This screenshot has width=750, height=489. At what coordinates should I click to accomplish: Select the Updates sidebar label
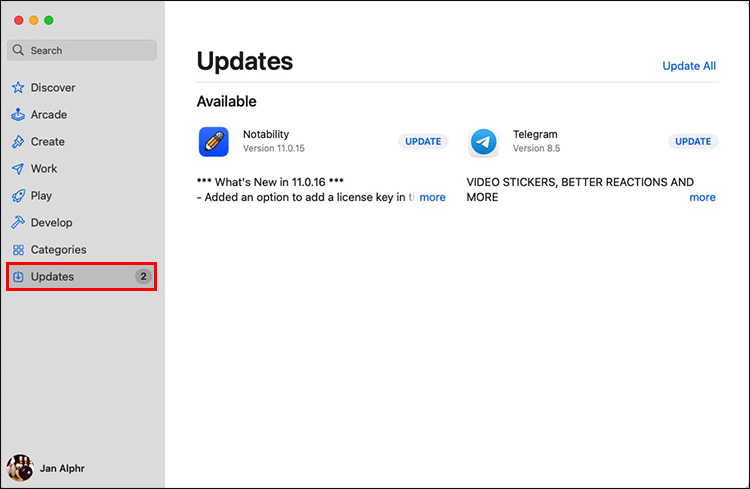coord(52,277)
